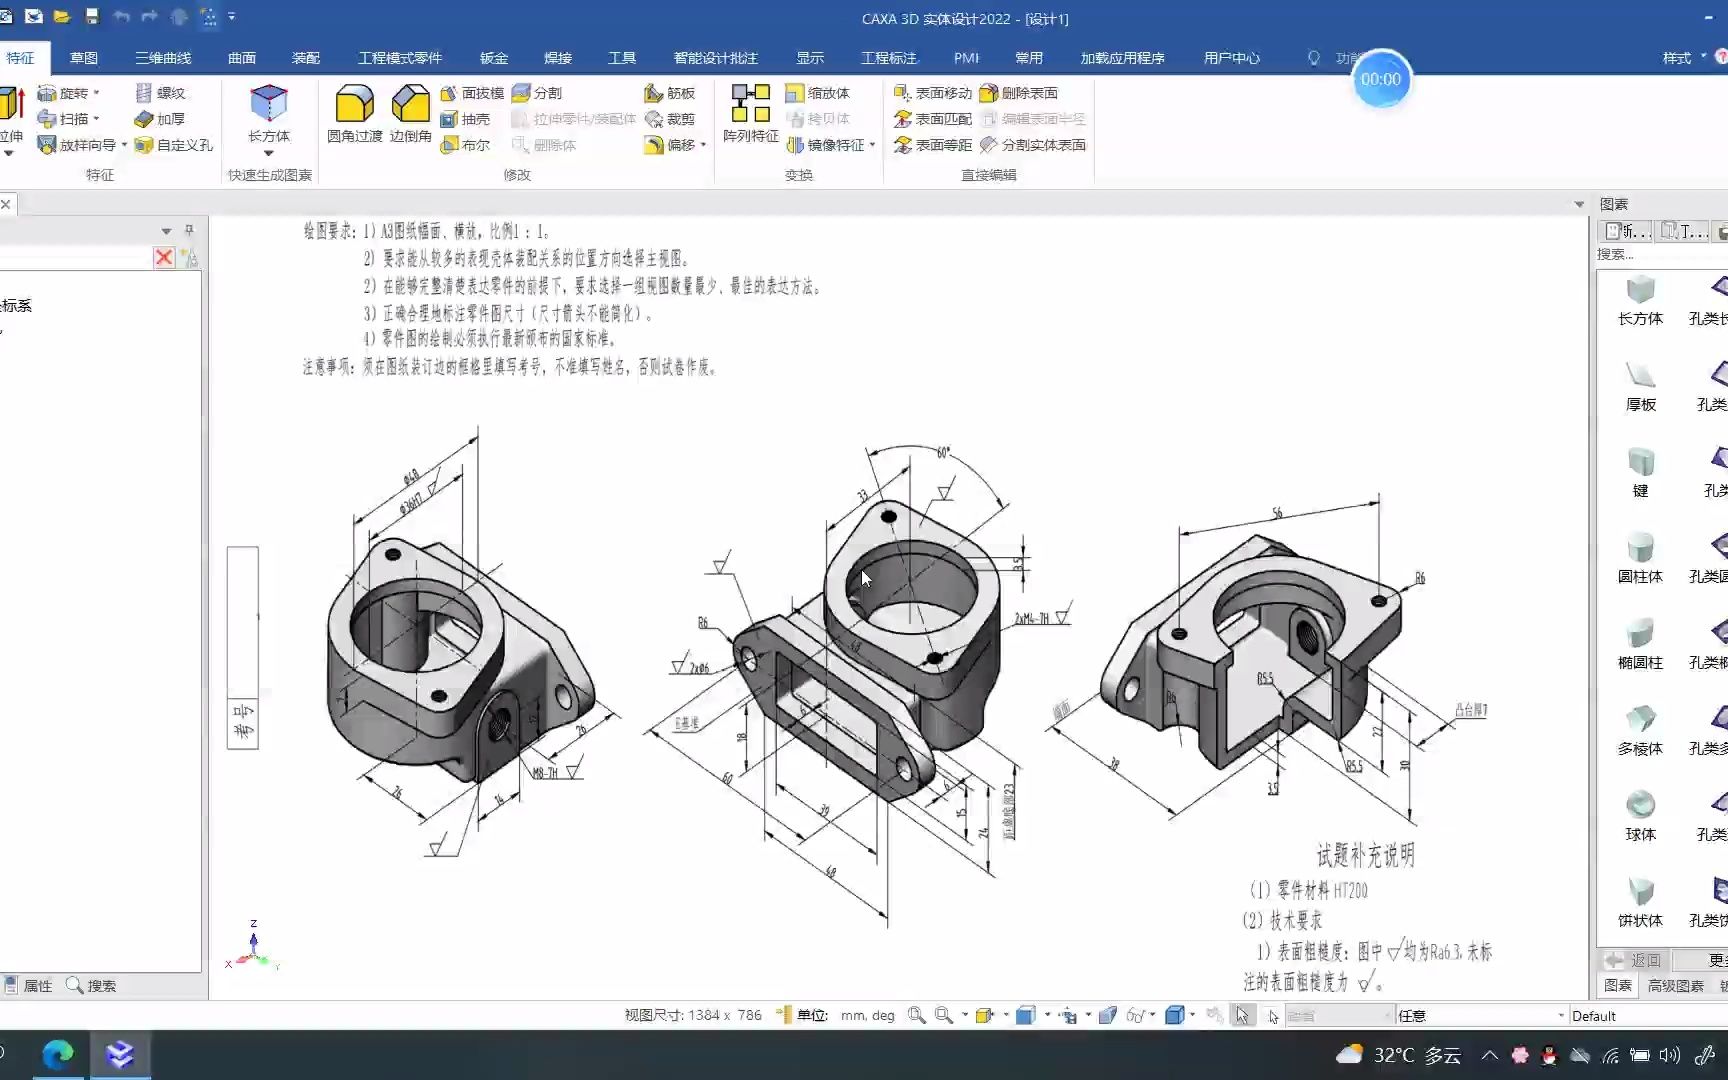Expand the 镜像特征 dropdown arrow

pos(873,145)
